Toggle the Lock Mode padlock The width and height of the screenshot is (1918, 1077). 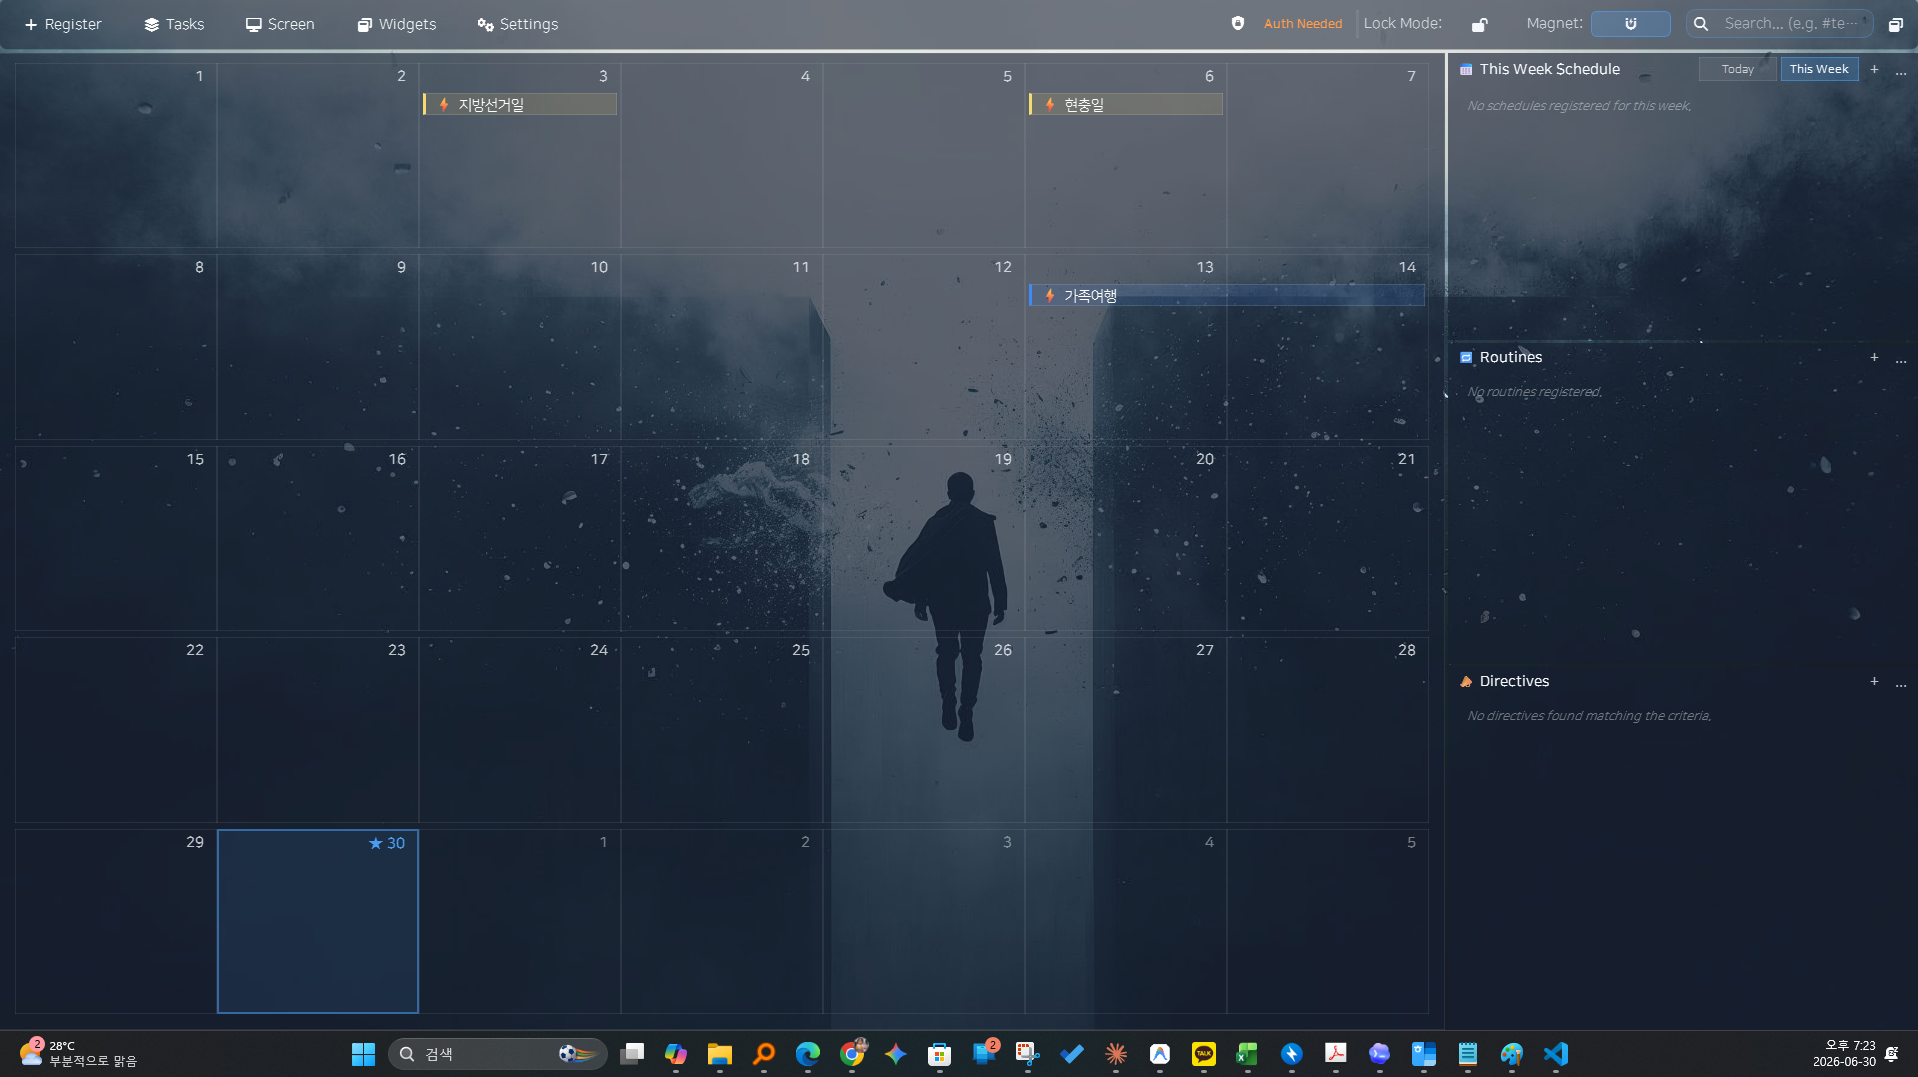[1479, 24]
